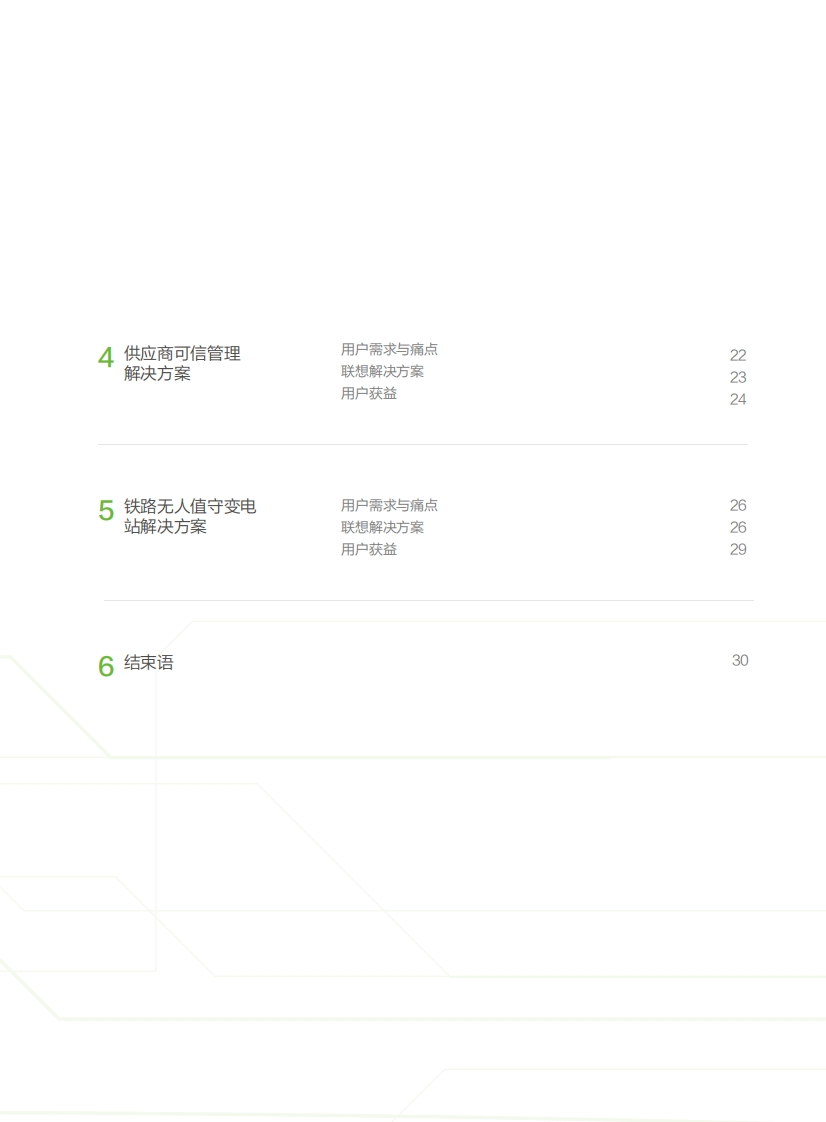
Task: Click the green section number 4
Action: (x=106, y=357)
